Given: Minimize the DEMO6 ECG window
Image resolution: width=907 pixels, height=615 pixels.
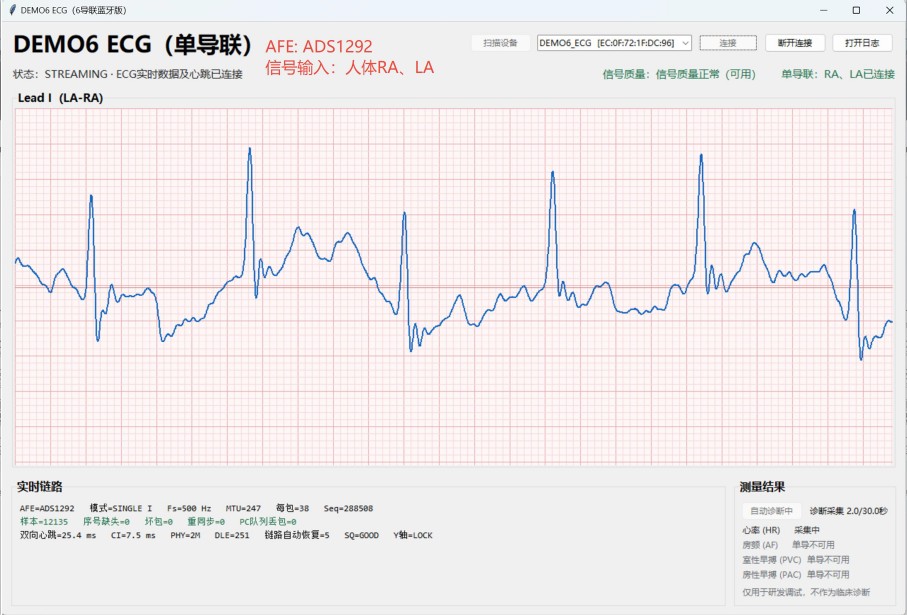Looking at the screenshot, I should click(x=823, y=10).
